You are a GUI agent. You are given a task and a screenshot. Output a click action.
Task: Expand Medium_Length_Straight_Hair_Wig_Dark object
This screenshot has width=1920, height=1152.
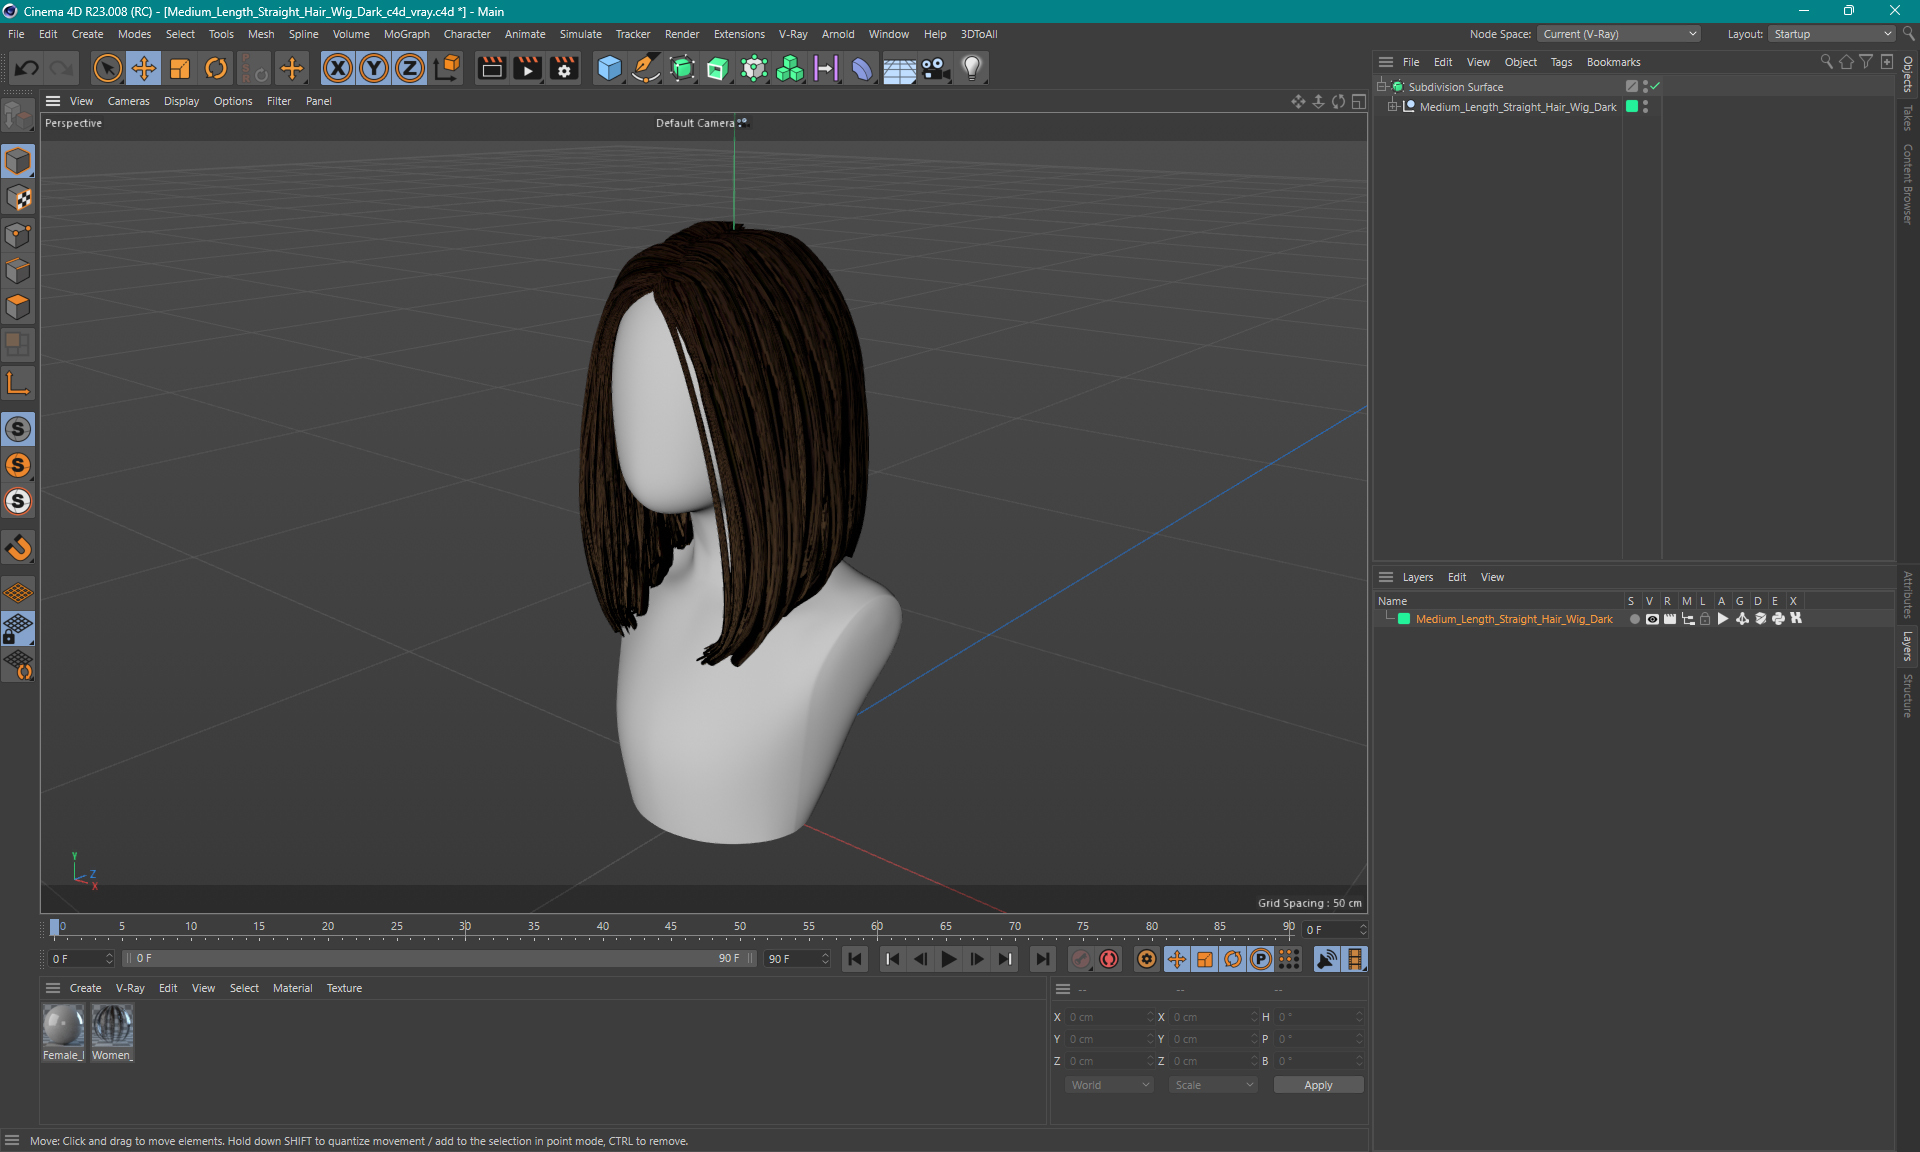1392,107
